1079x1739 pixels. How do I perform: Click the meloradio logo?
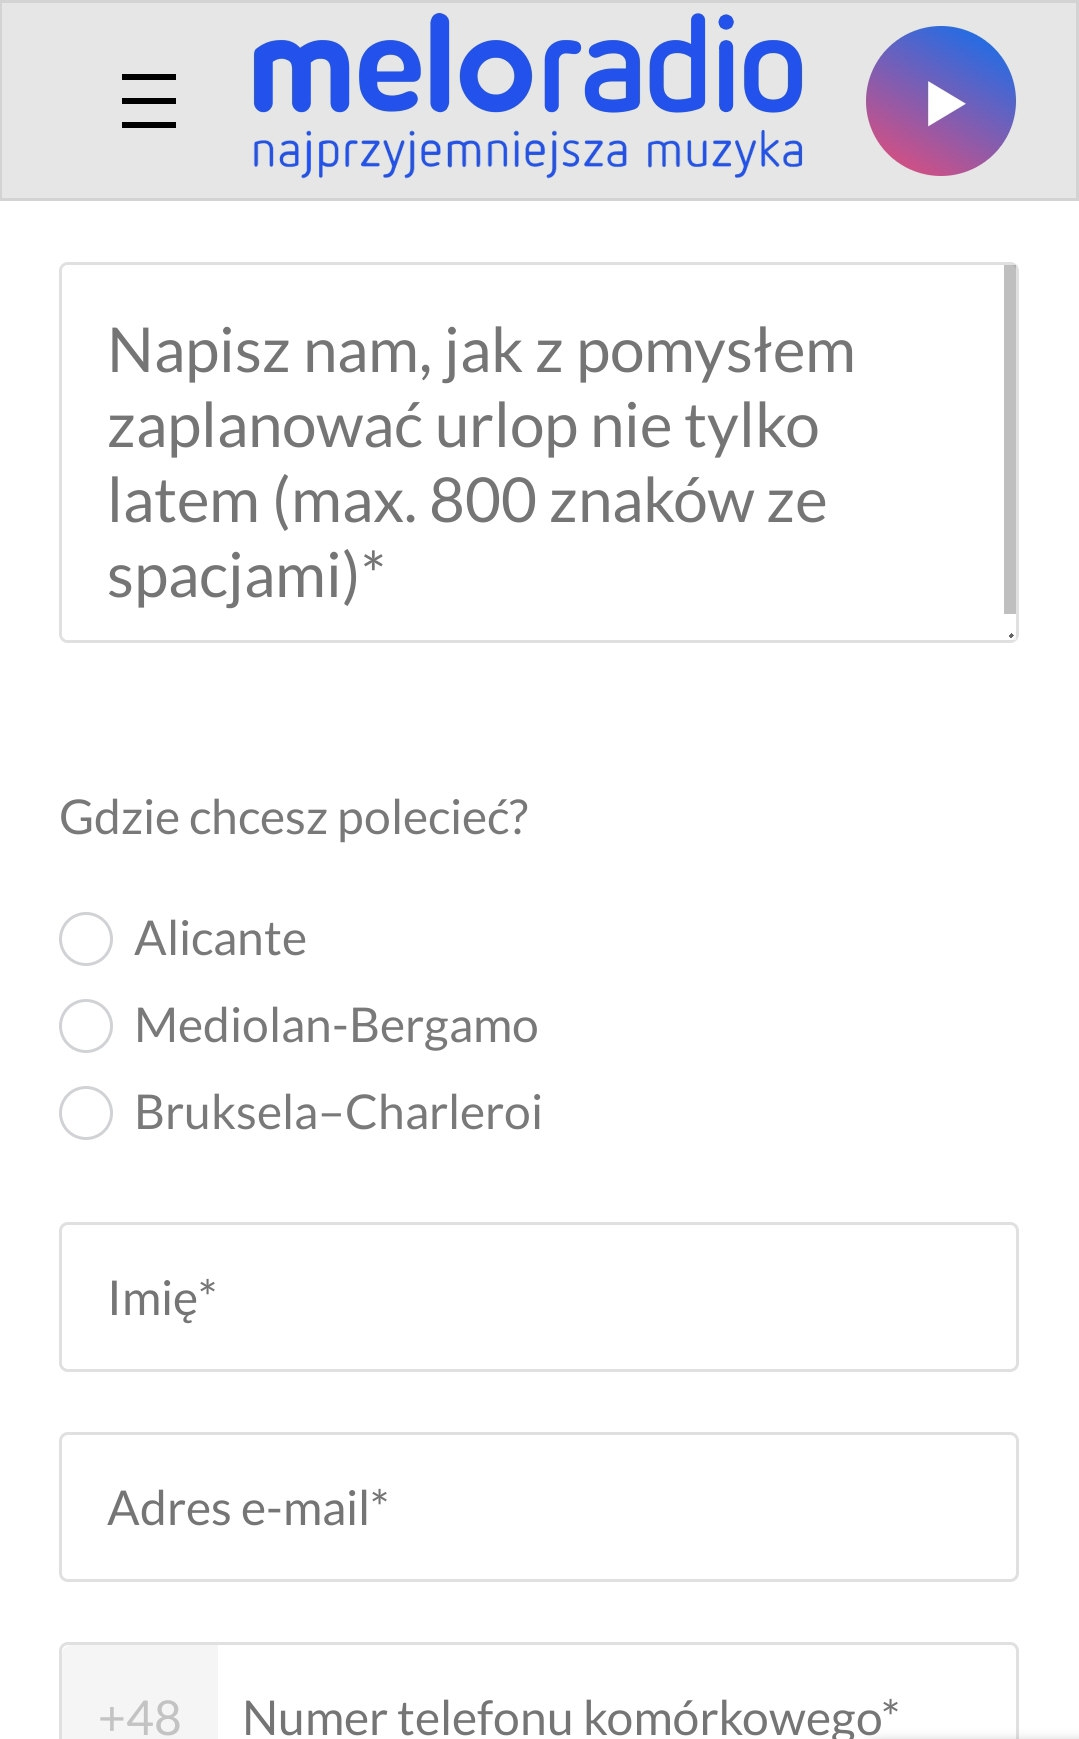coord(527,68)
